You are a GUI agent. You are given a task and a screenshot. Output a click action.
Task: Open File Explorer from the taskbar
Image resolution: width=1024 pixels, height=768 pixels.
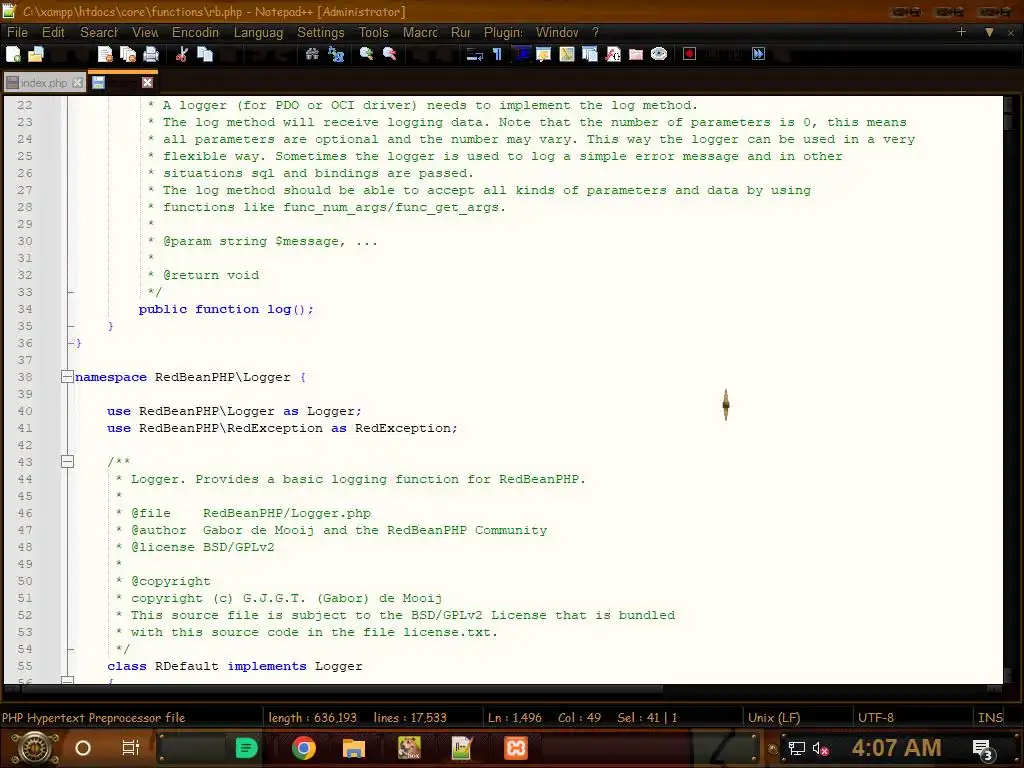(x=353, y=748)
